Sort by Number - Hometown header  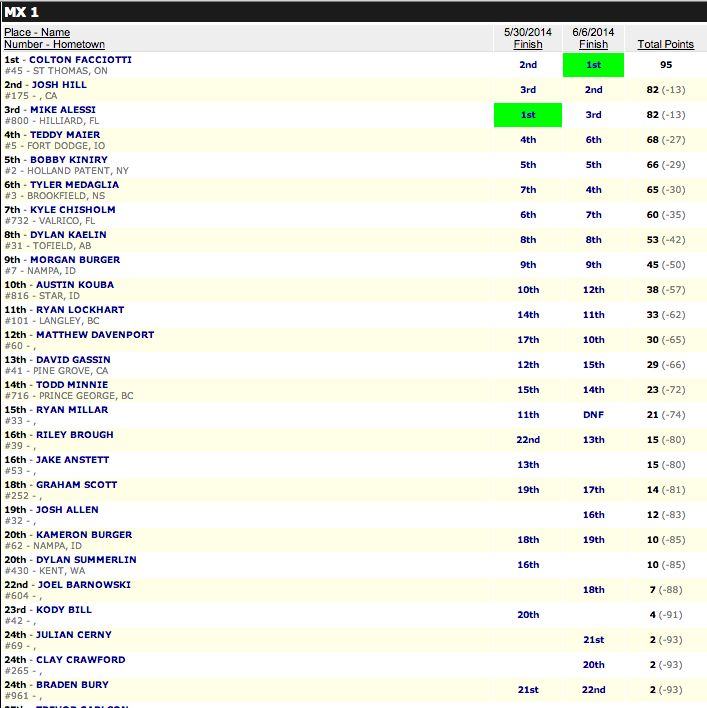(x=54, y=44)
